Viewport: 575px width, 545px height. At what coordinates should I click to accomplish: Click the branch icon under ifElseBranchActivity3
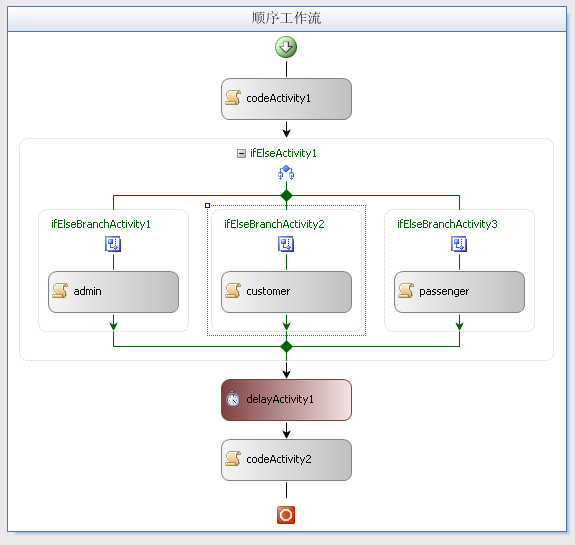[459, 244]
